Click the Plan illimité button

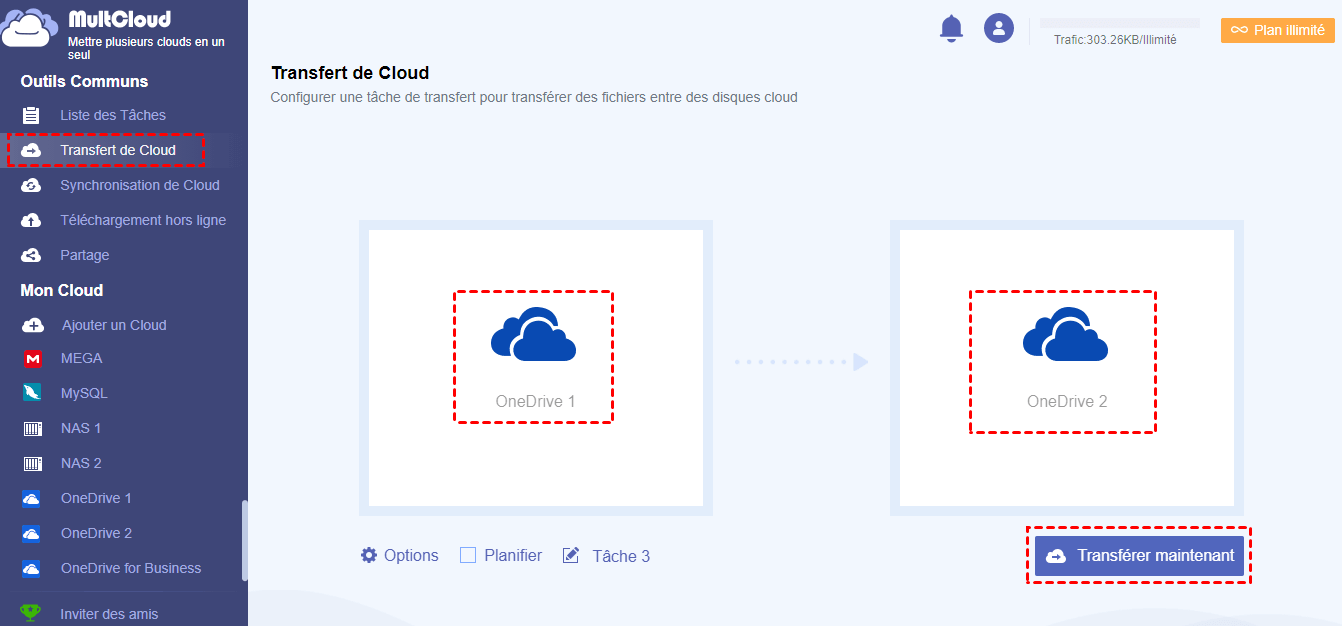pos(1277,30)
